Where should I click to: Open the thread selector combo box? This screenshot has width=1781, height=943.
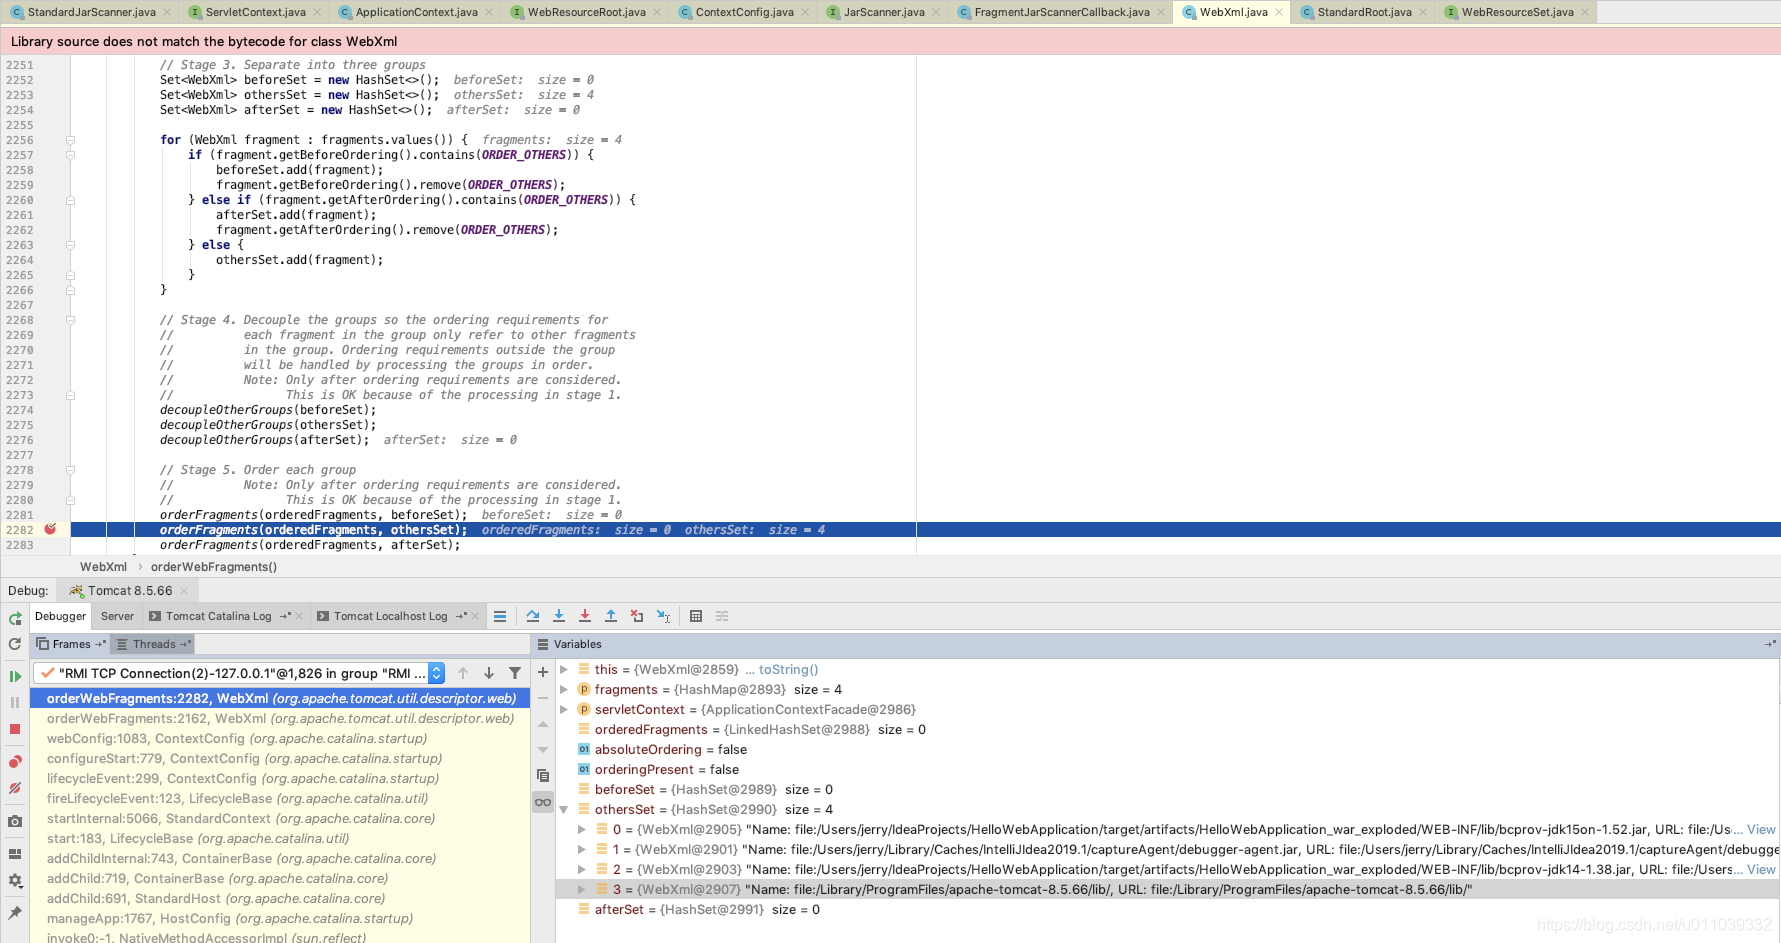coord(435,673)
